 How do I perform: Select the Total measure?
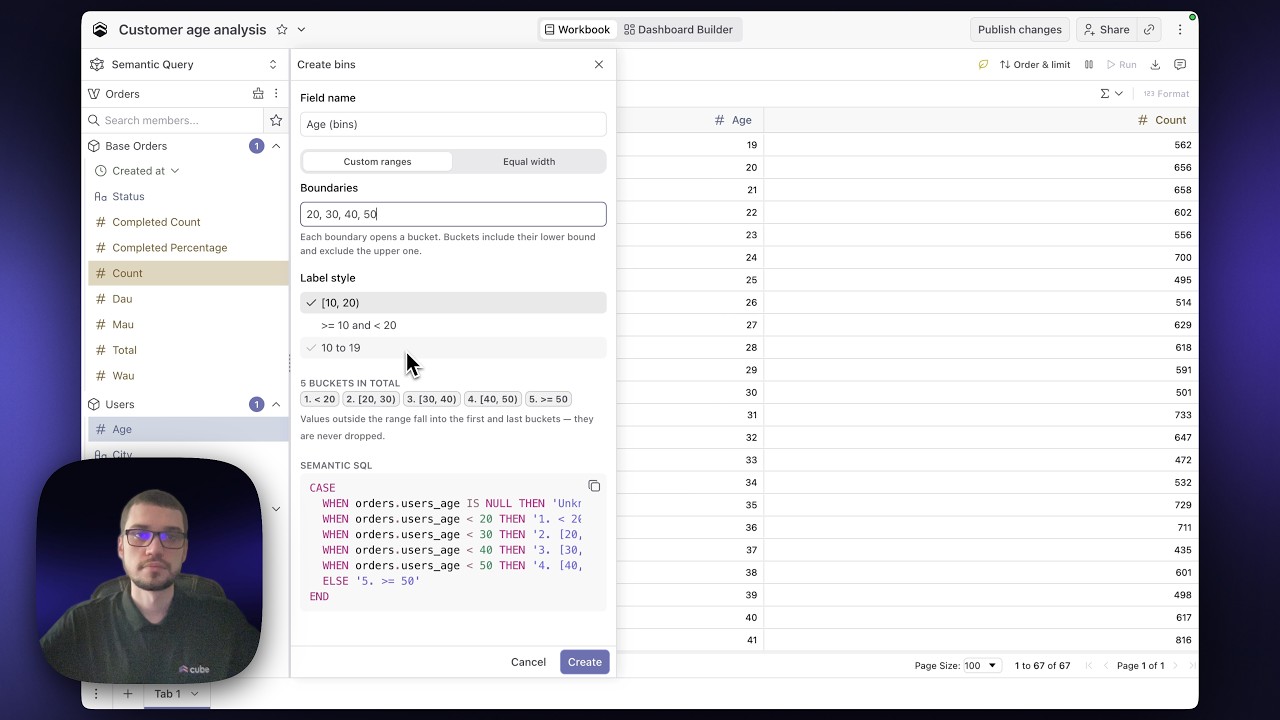tap(187, 350)
